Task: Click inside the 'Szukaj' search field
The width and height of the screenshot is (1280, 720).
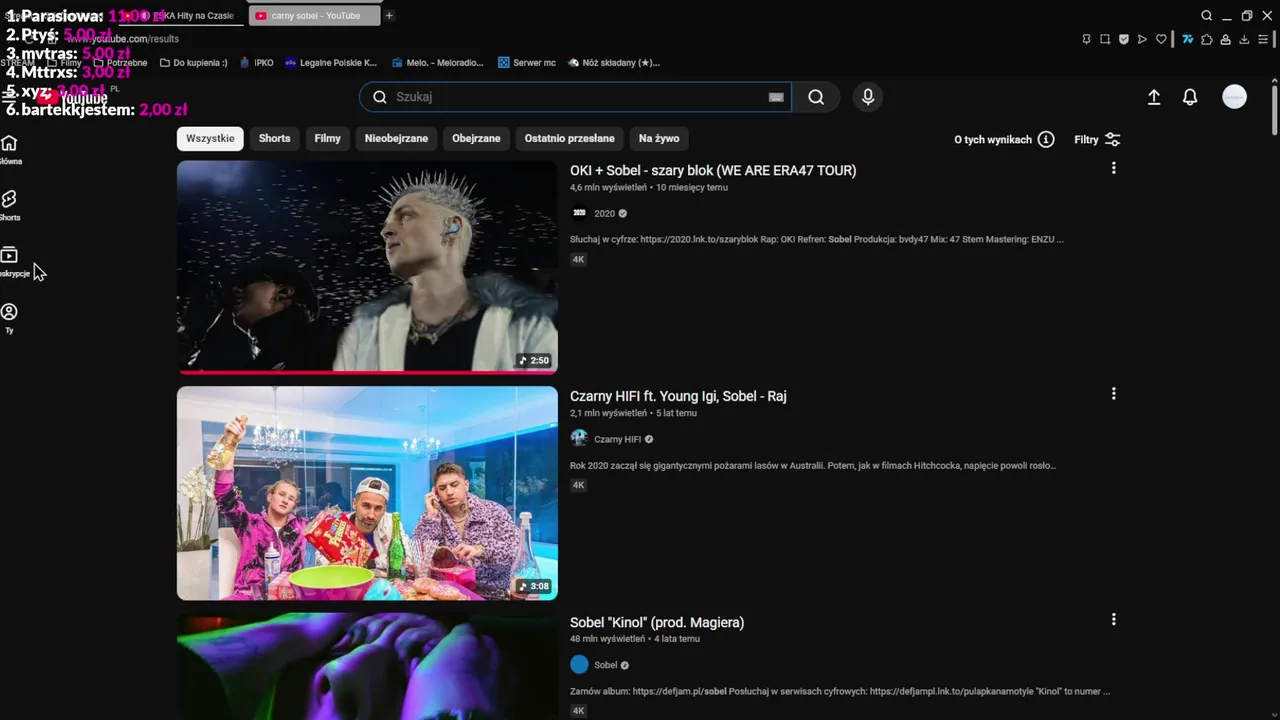Action: tap(575, 97)
